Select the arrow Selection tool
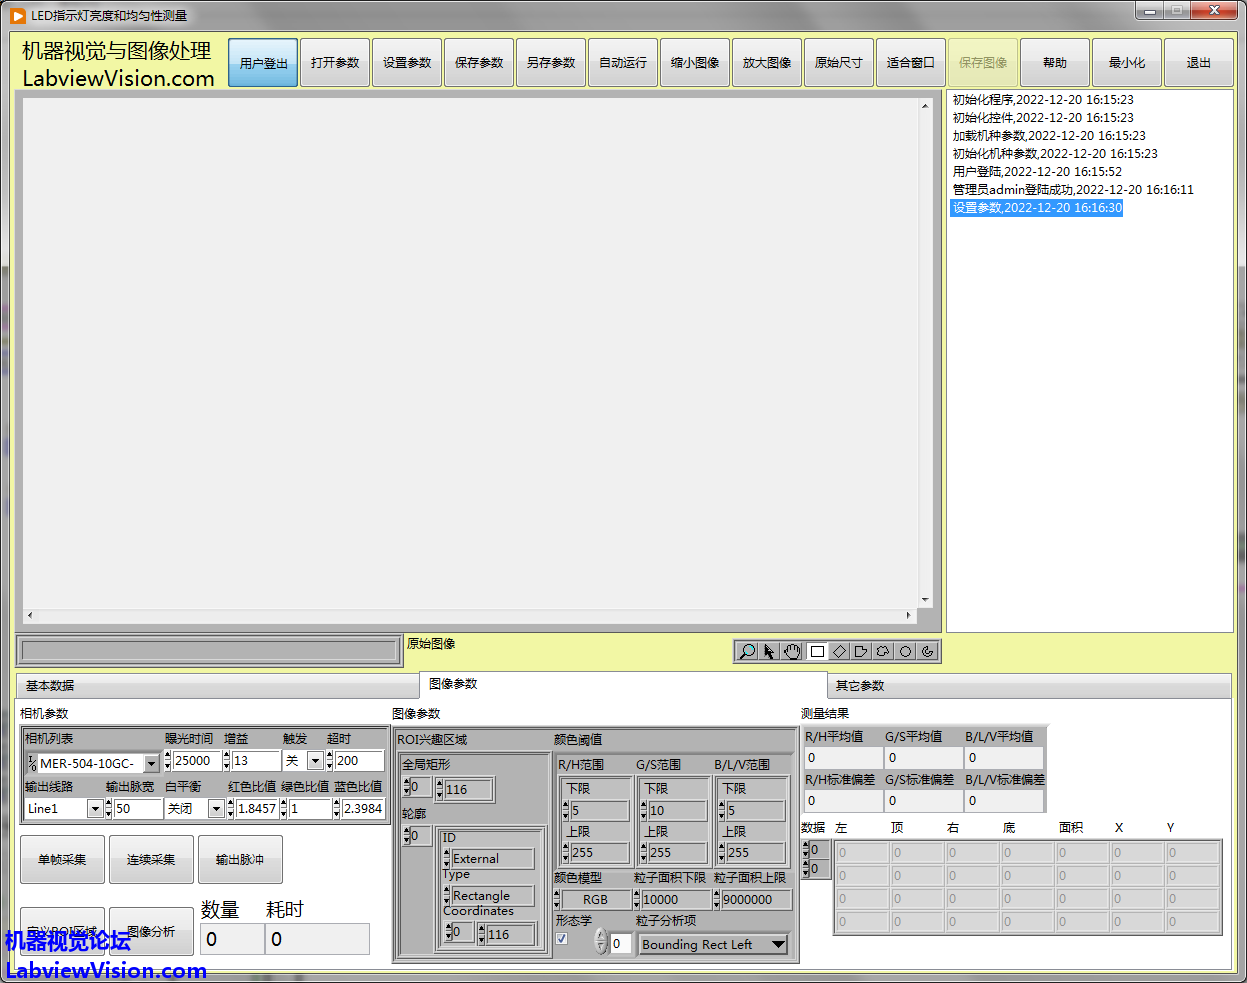1247x983 pixels. (769, 652)
